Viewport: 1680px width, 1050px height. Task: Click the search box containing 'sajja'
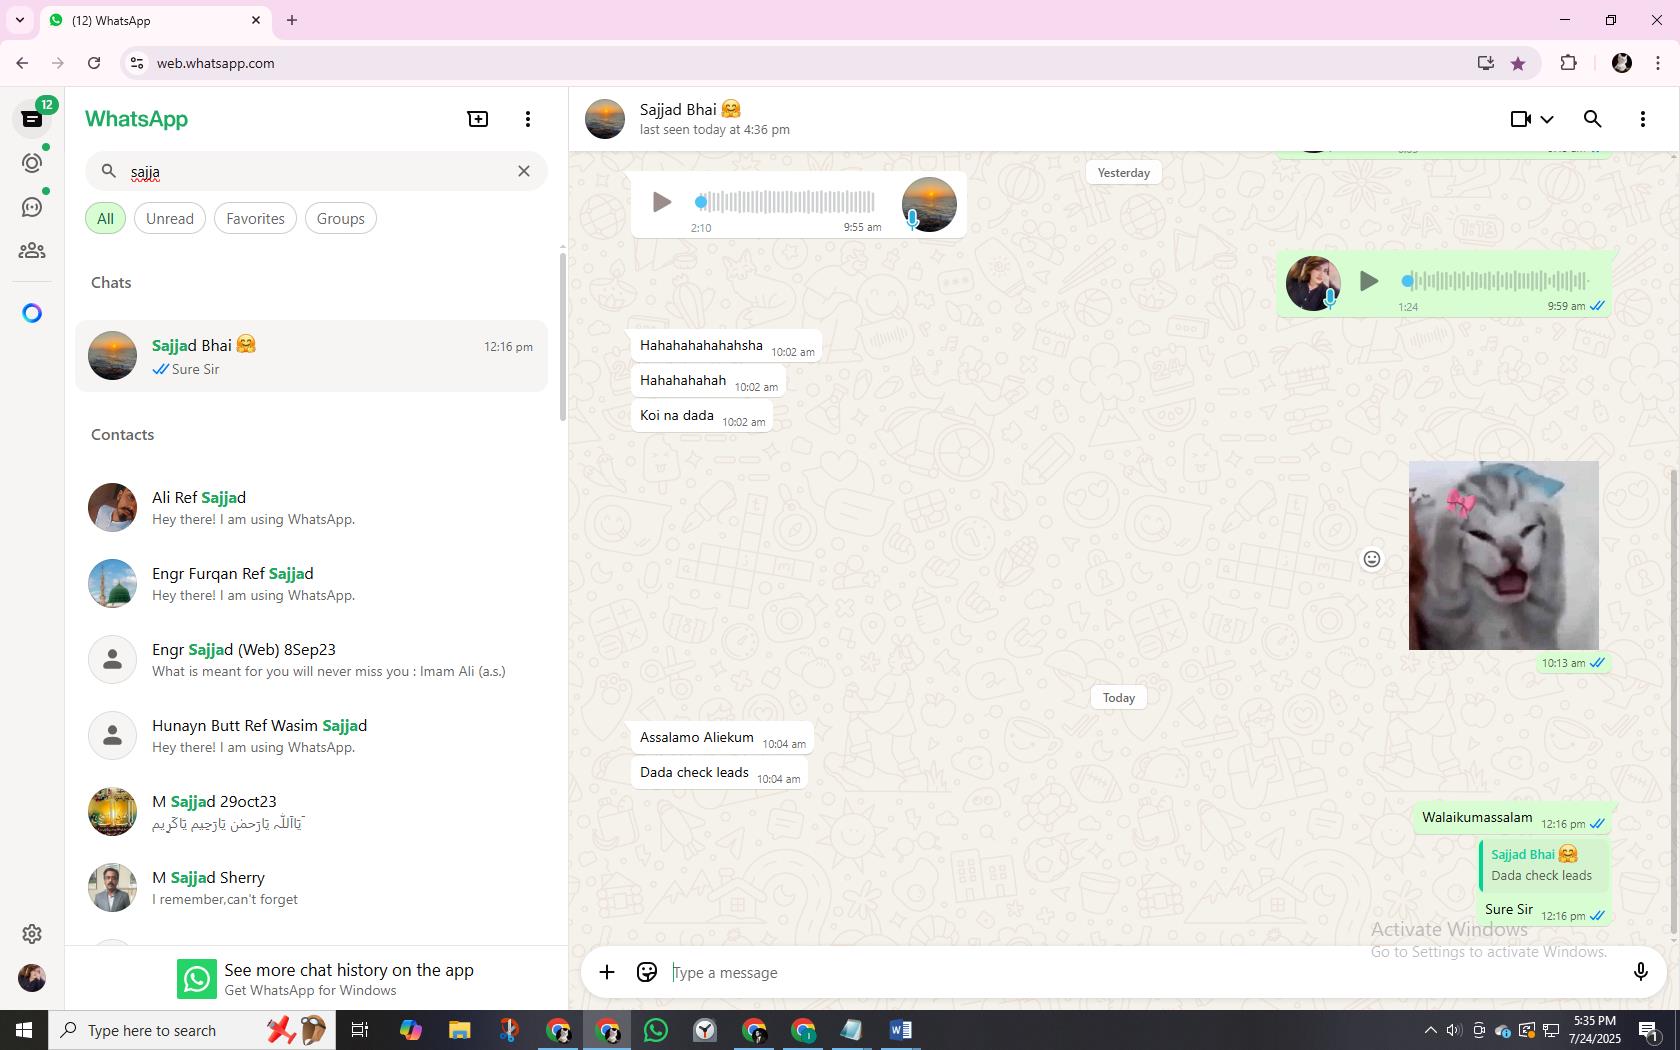(316, 172)
